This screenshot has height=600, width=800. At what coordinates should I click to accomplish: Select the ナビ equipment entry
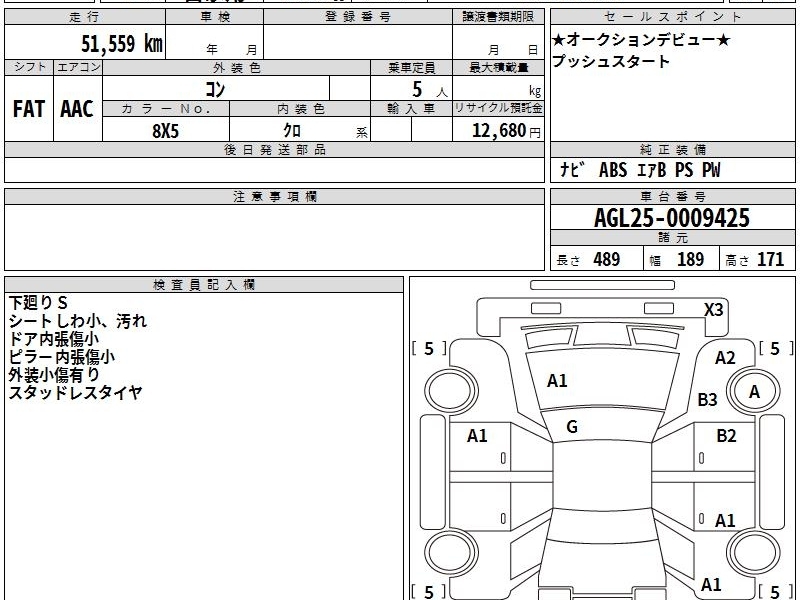pos(571,169)
